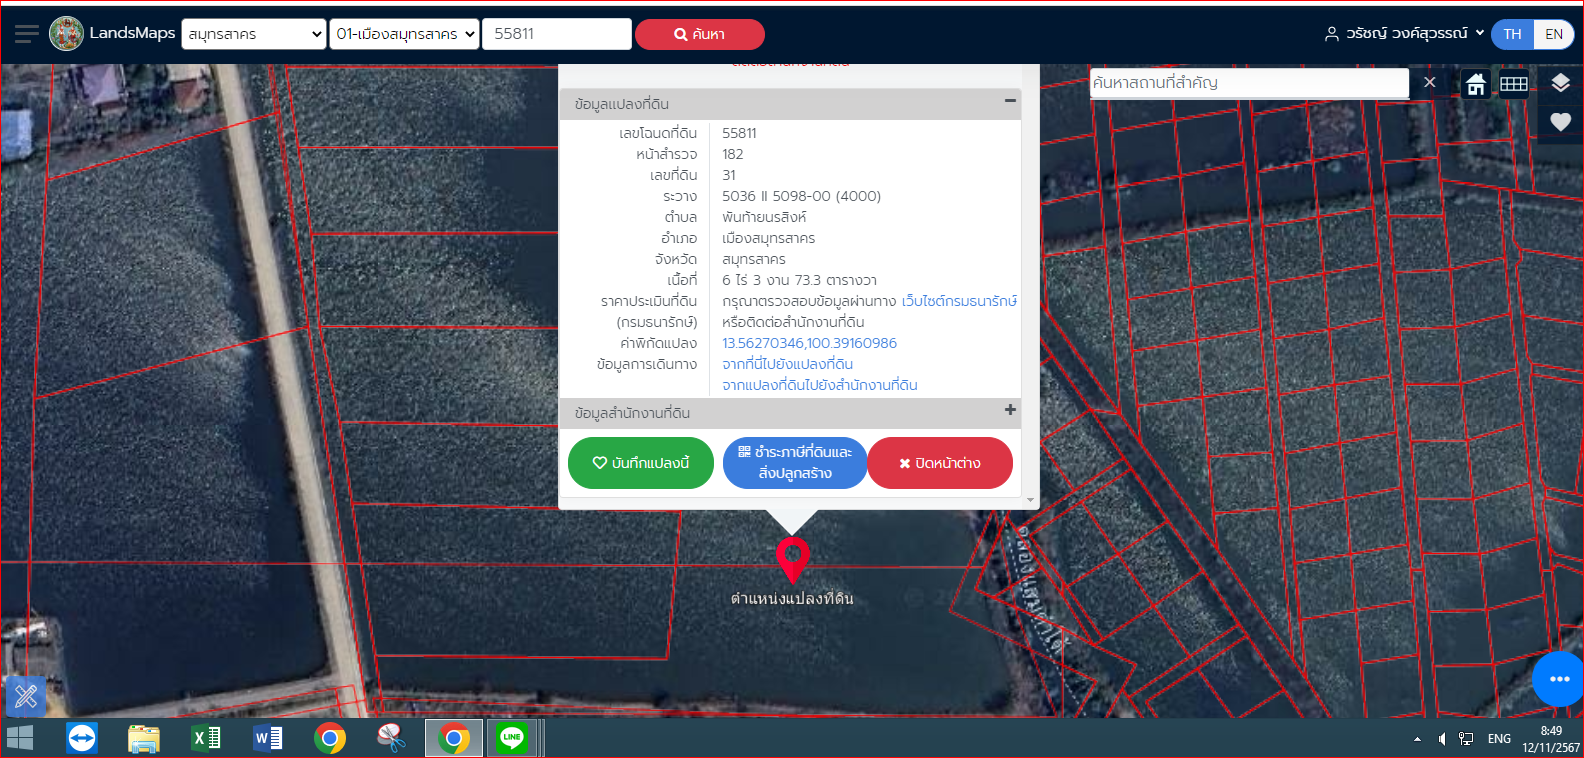Switch language to EN
This screenshot has width=1584, height=758.
1554,34
